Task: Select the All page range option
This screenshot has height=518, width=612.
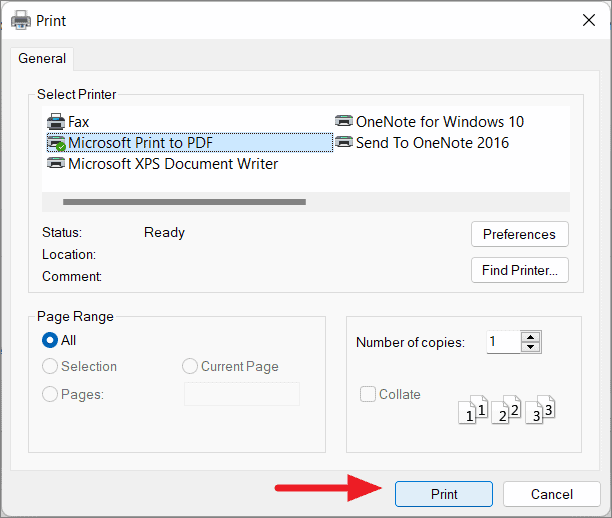Action: [50, 340]
